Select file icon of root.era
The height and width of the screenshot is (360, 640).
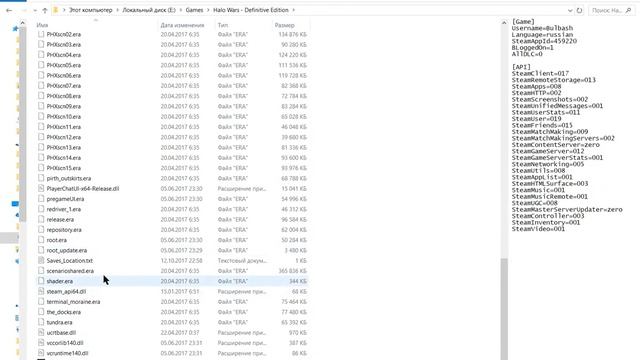tap(41, 240)
